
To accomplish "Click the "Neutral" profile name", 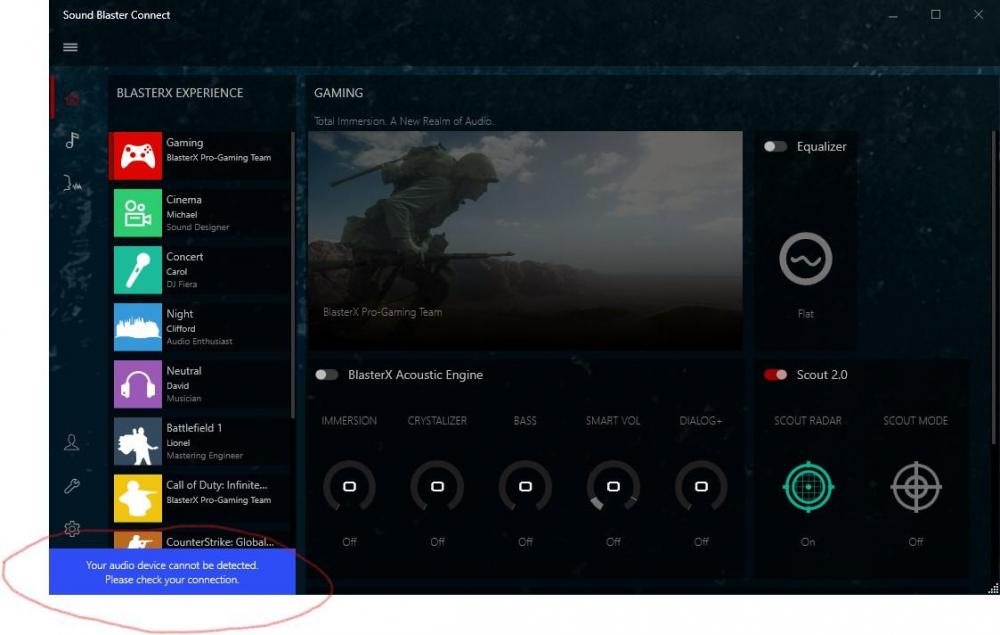I will 184,371.
